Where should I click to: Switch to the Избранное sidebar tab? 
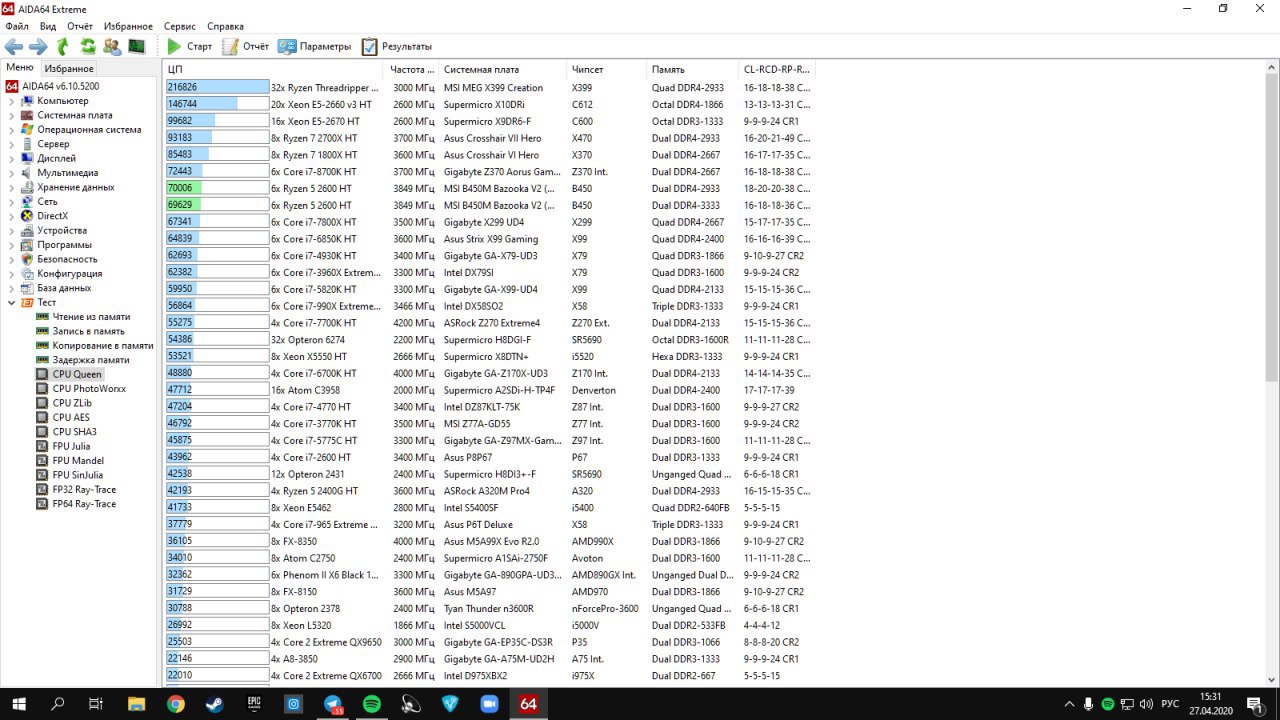pyautogui.click(x=69, y=69)
